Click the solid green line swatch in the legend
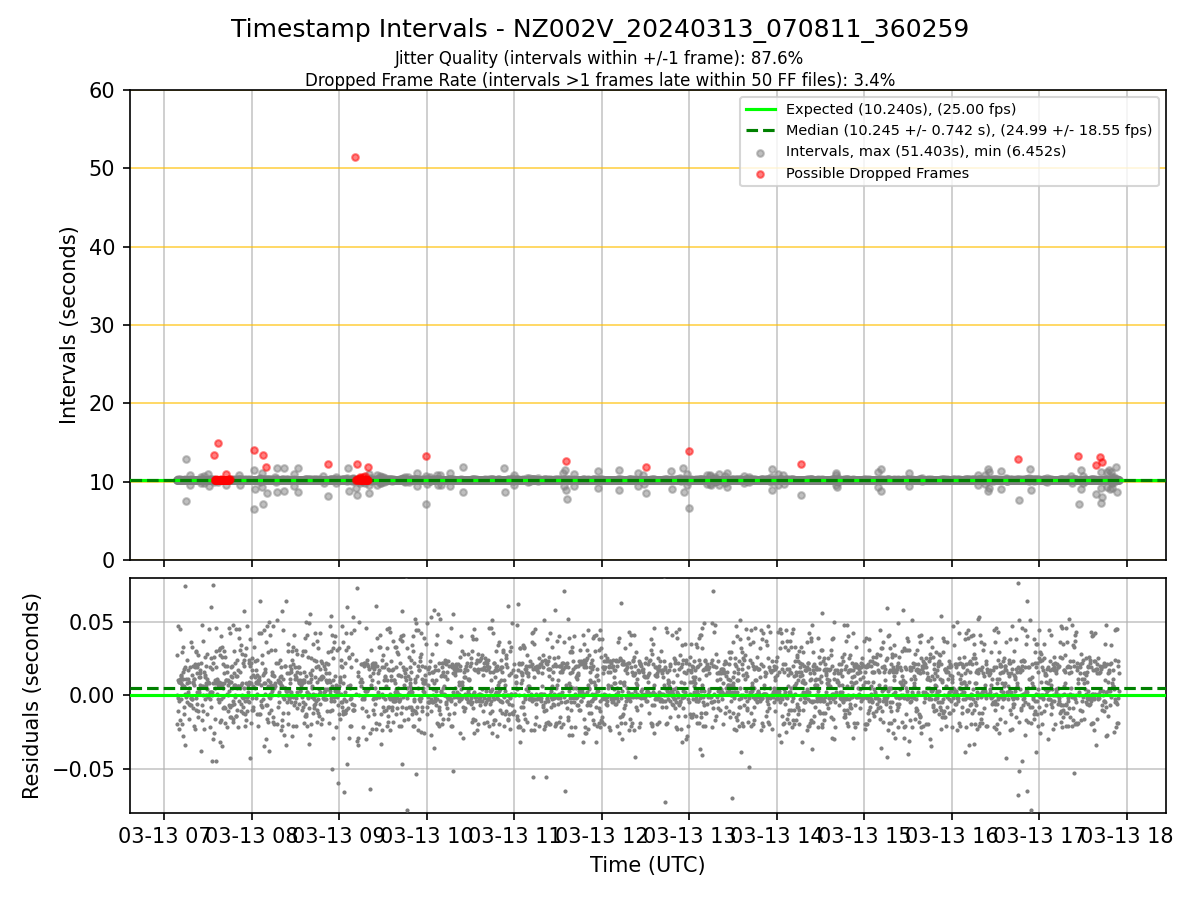Viewport: 1200px width, 900px height. pyautogui.click(x=761, y=109)
